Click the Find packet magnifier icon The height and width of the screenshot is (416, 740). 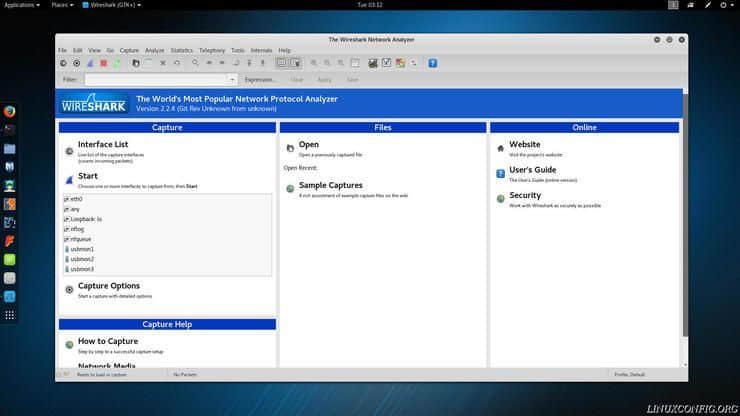tap(194, 63)
